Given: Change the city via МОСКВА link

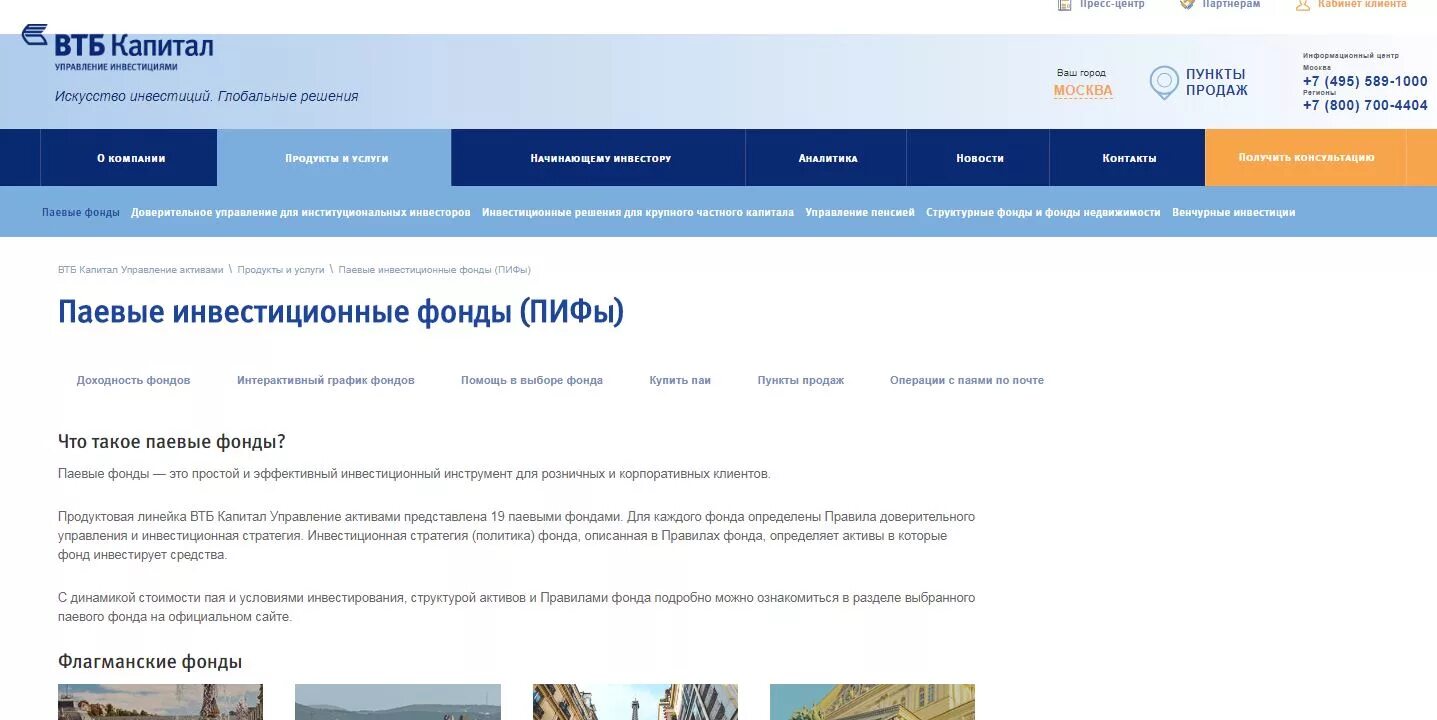Looking at the screenshot, I should (x=1083, y=90).
